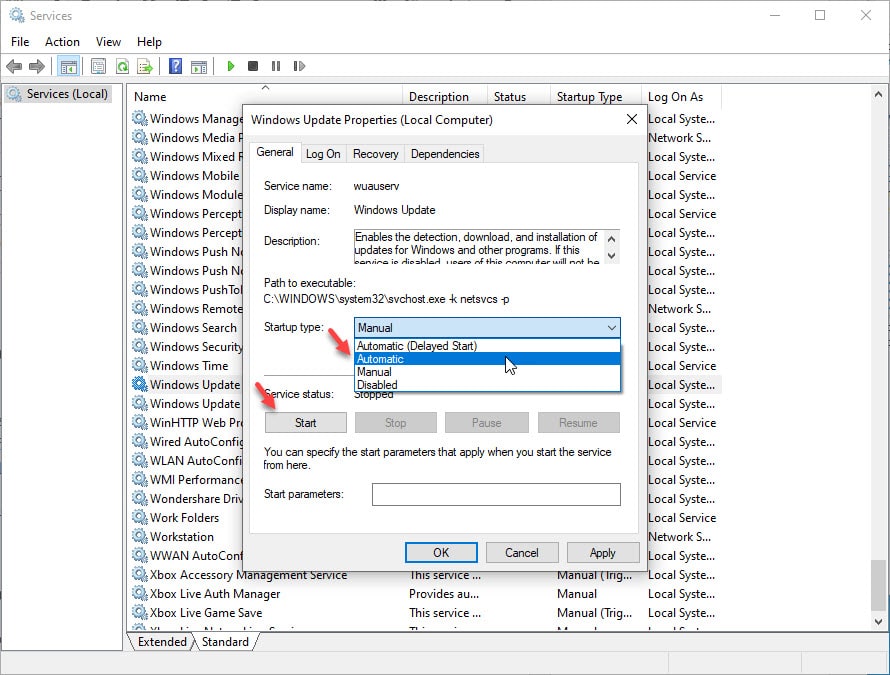Choose the Automatic startup option
This screenshot has width=890, height=675.
point(487,359)
